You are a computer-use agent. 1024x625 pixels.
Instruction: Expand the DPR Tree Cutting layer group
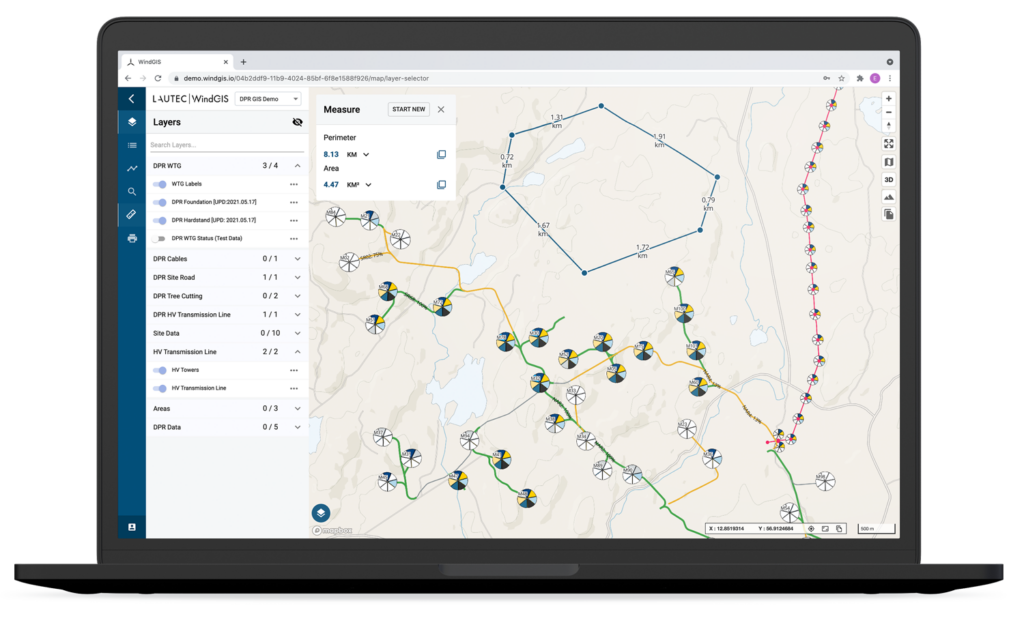click(297, 296)
